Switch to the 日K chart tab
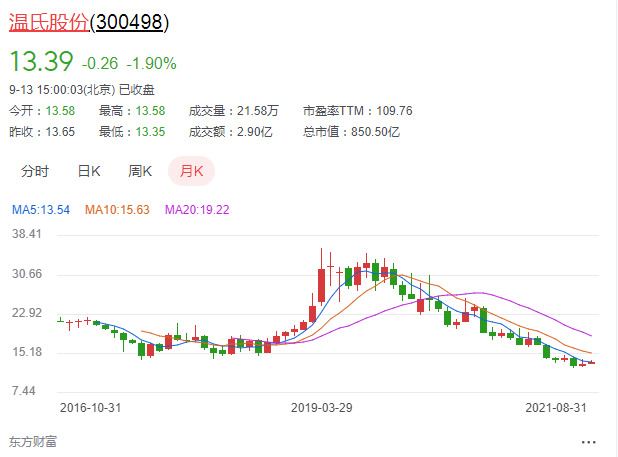Image resolution: width=618 pixels, height=457 pixels. click(x=89, y=171)
